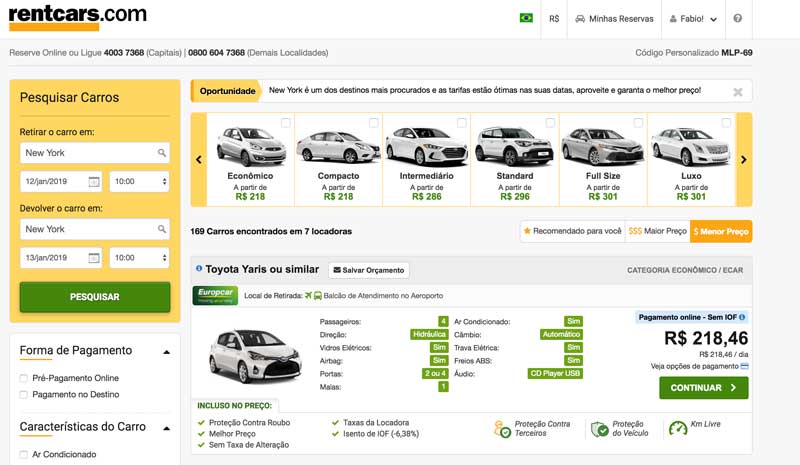
Task: Click the Brazil flag language icon
Action: 526,18
